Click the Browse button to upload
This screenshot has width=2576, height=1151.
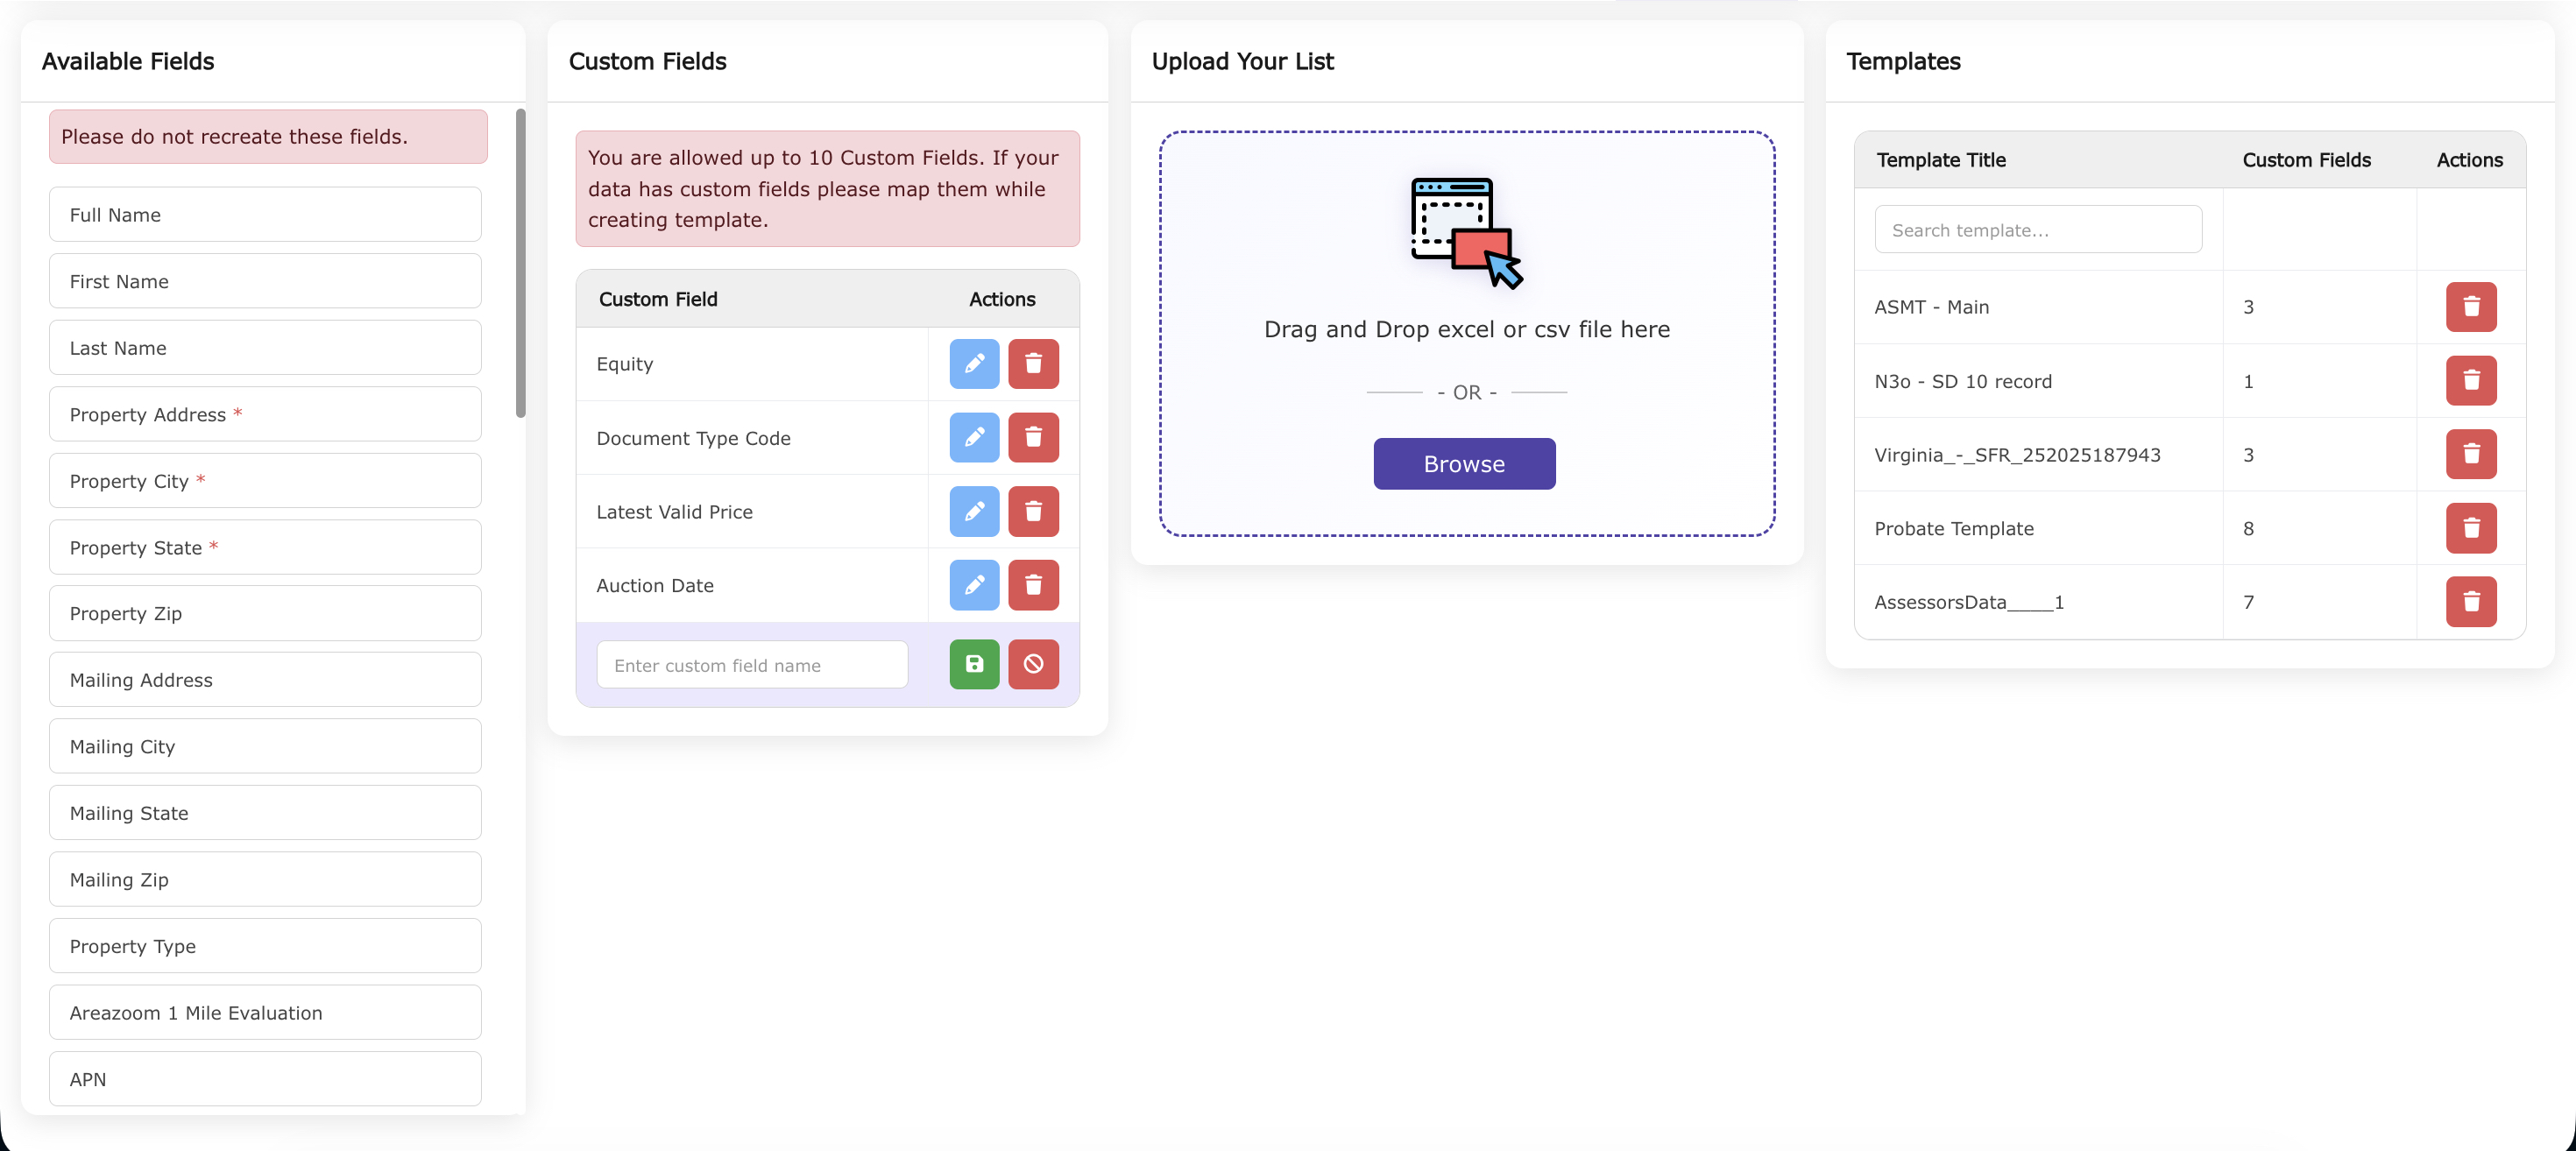coord(1463,463)
